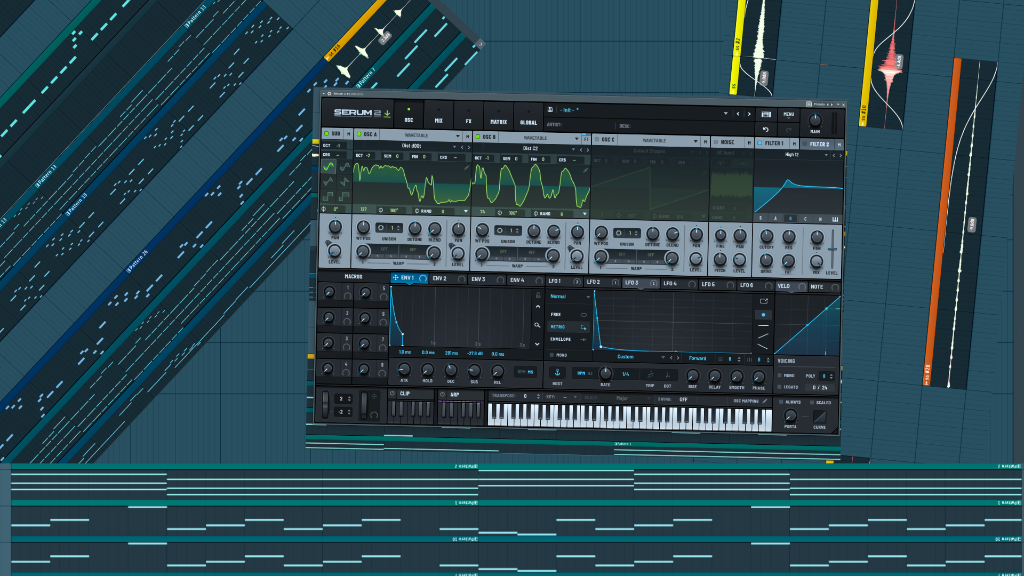Screen dimensions: 1024x576
Task: Click the OSC A waveform pencil edit icon
Action: pos(466,168)
